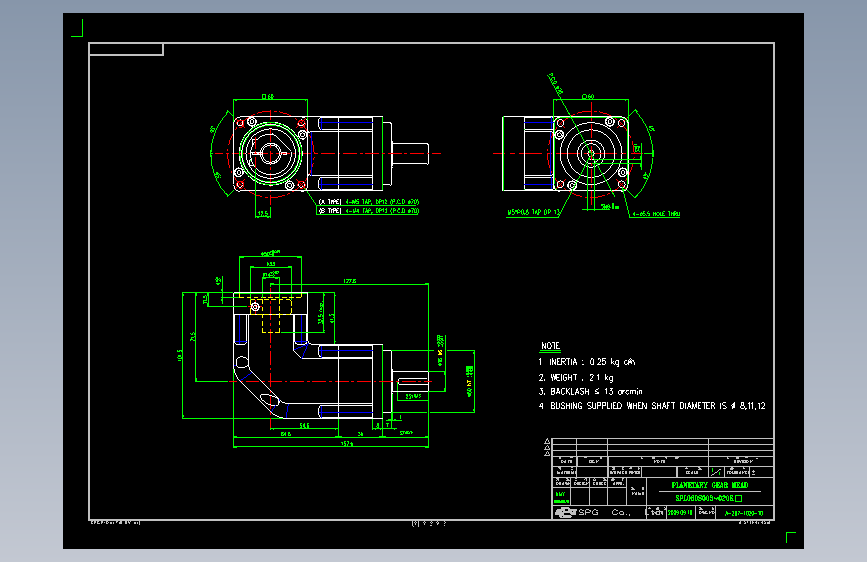This screenshot has width=867, height=562.
Task: Select the boxed '(B TYPE)' tap callout text
Action: (x=368, y=211)
